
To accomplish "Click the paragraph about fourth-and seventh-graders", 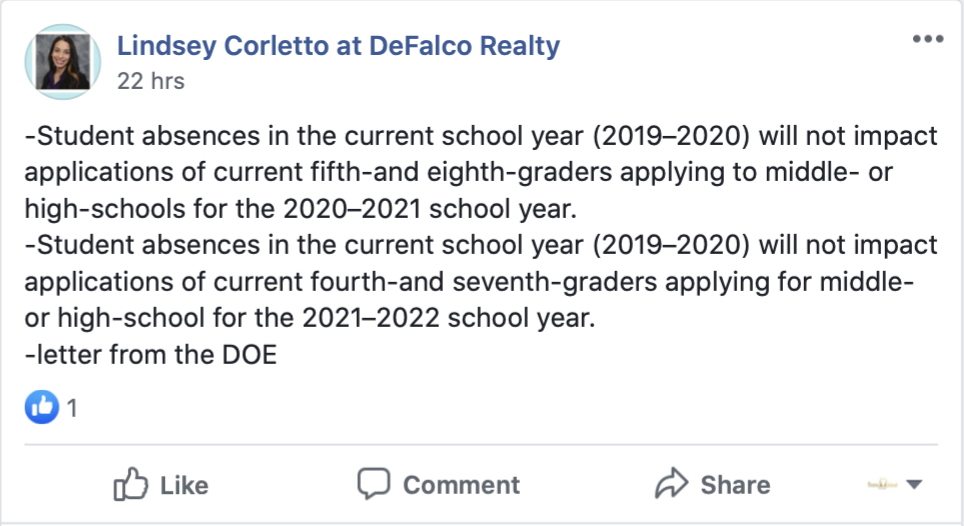I will (481, 281).
